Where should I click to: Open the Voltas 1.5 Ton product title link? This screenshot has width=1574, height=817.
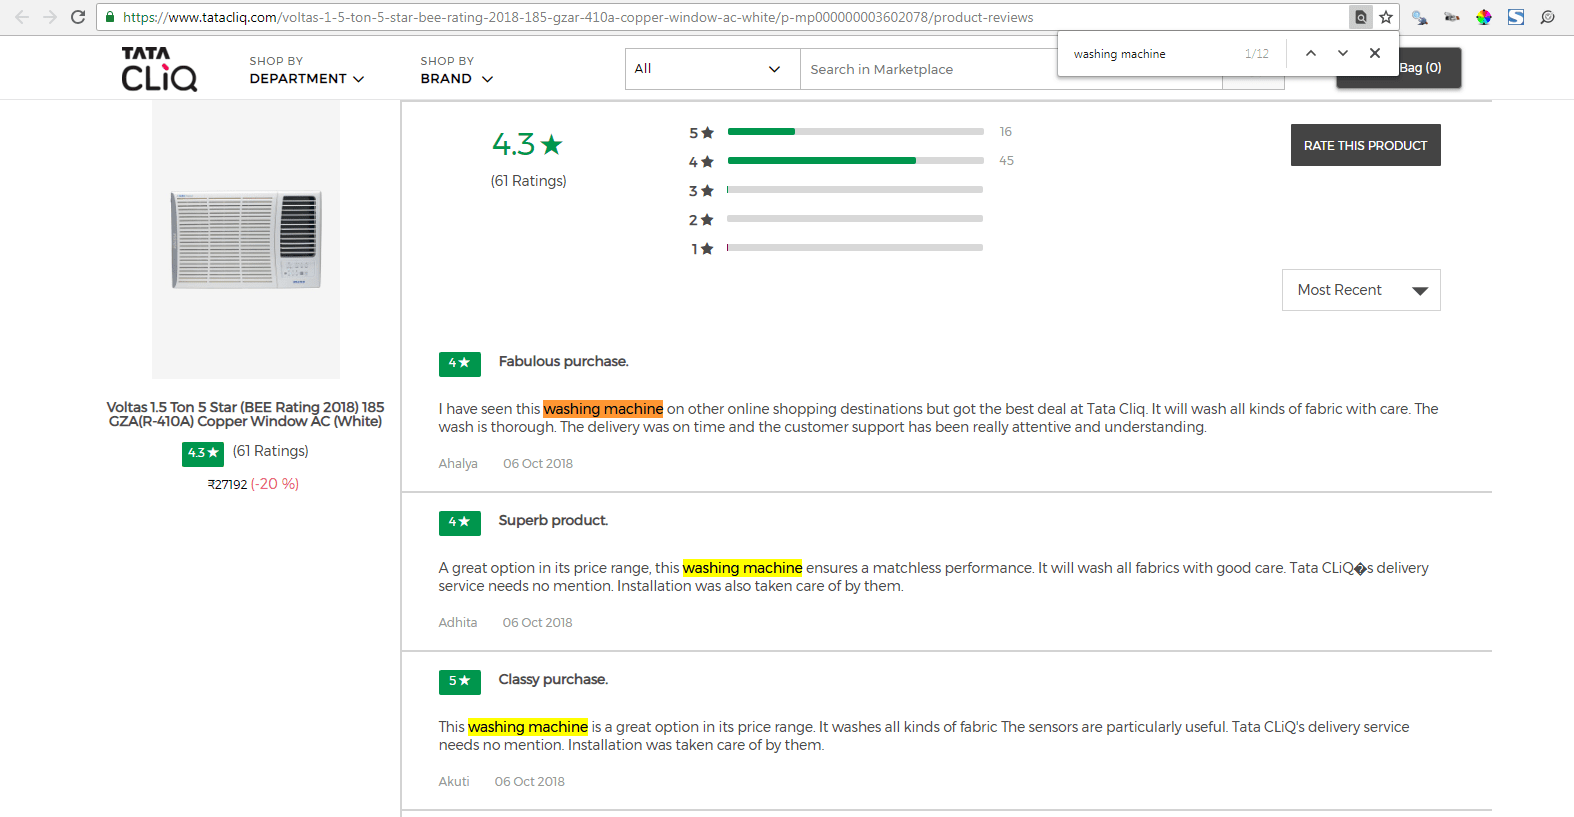coord(246,414)
